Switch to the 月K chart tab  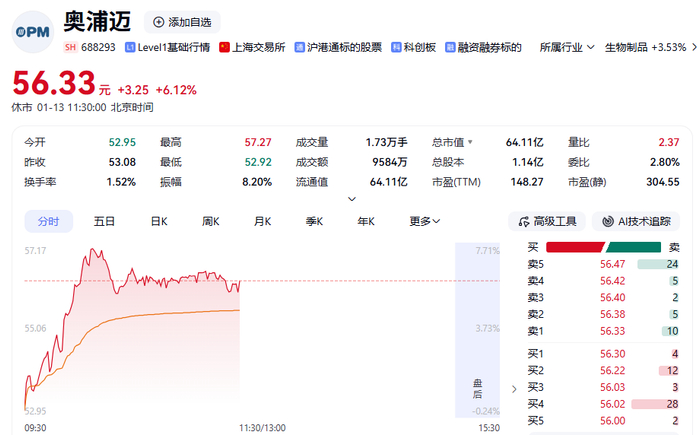pos(262,222)
